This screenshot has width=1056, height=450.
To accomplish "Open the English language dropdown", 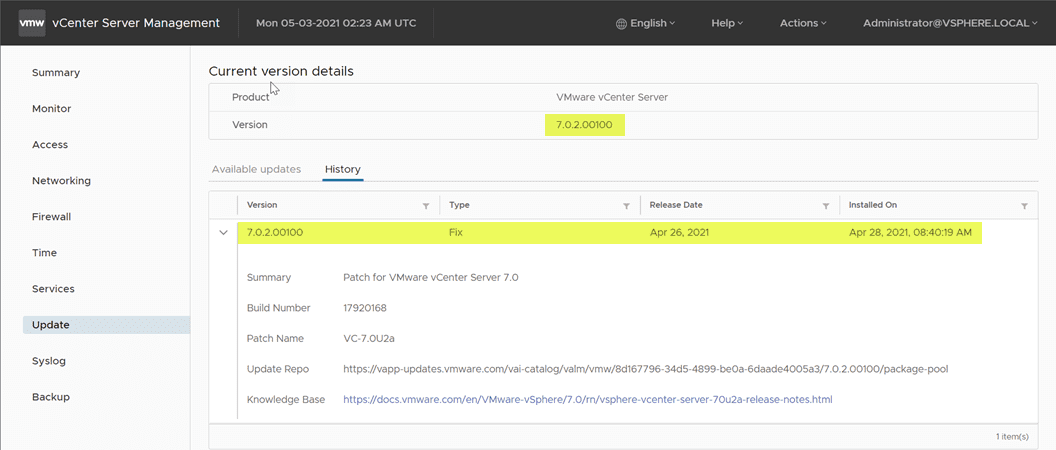I will (x=652, y=23).
